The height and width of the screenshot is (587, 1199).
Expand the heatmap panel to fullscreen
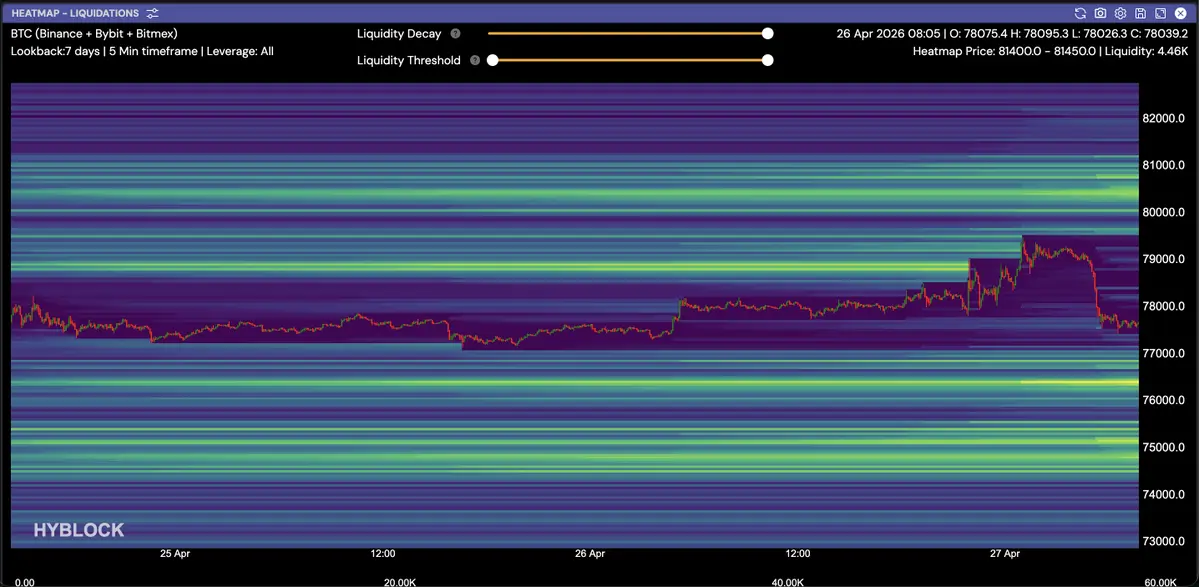point(1160,13)
